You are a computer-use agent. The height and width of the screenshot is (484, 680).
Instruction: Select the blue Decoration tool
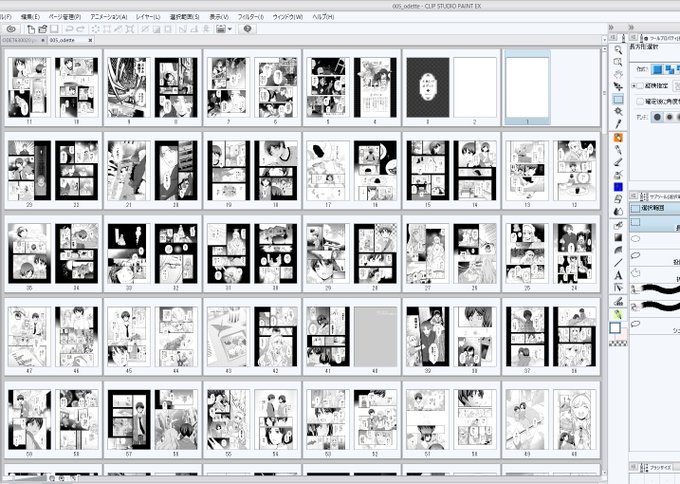click(x=618, y=187)
